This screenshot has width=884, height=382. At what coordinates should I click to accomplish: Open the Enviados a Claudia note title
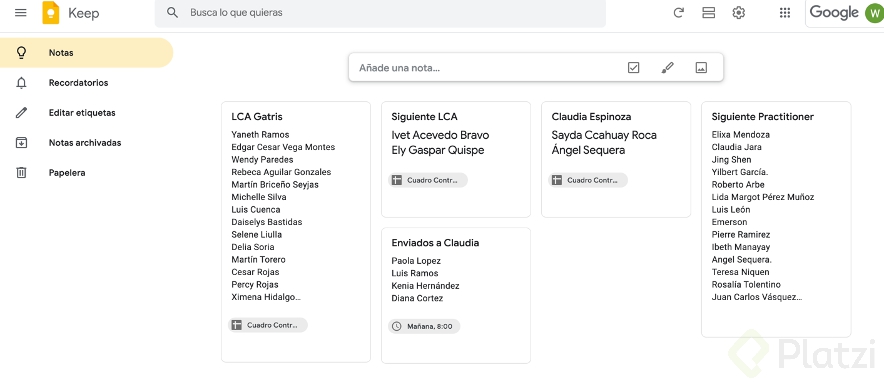click(435, 243)
